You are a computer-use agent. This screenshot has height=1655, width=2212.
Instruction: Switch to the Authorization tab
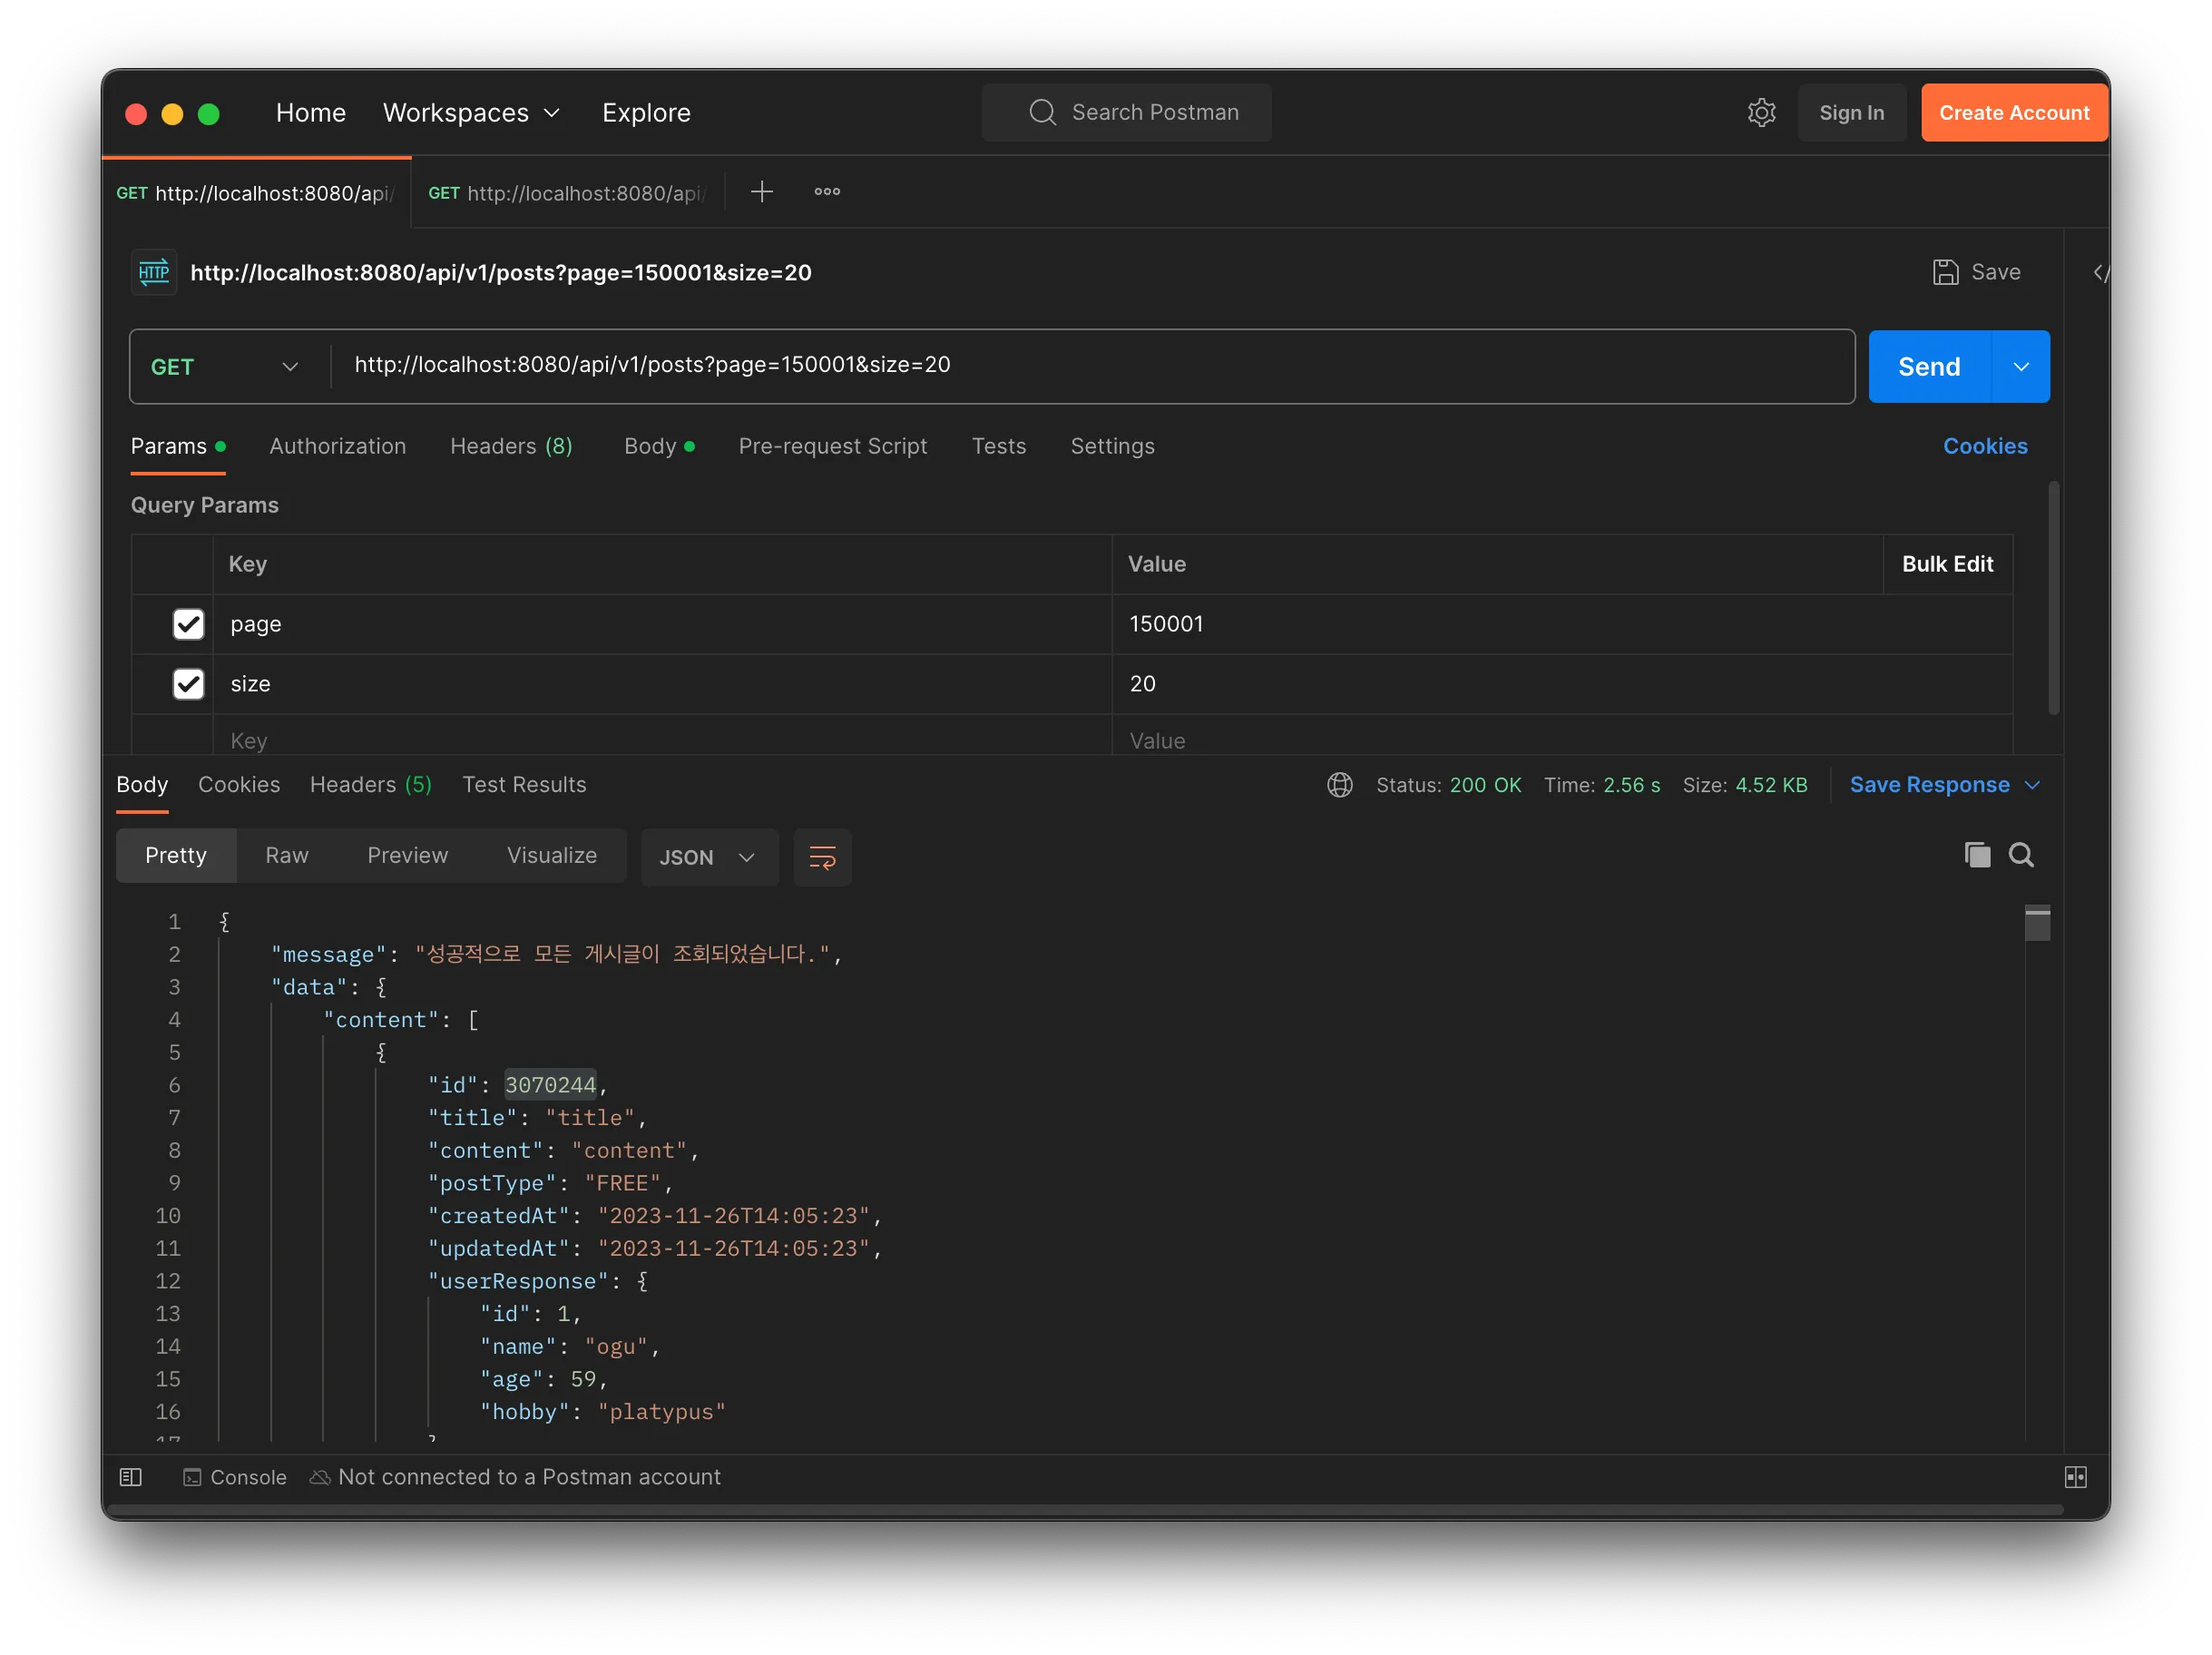coord(337,446)
